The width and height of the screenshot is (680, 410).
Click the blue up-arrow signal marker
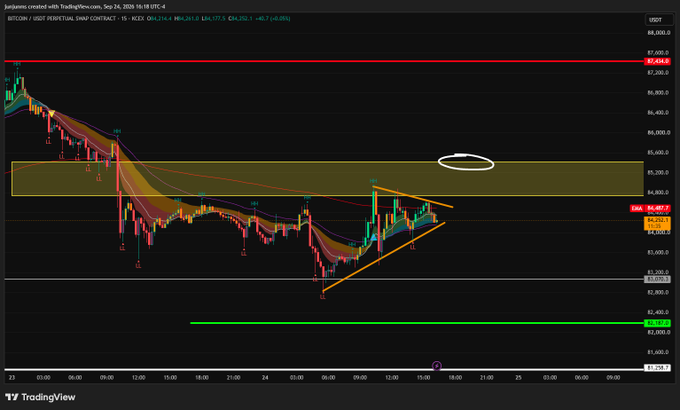[x=373, y=237]
